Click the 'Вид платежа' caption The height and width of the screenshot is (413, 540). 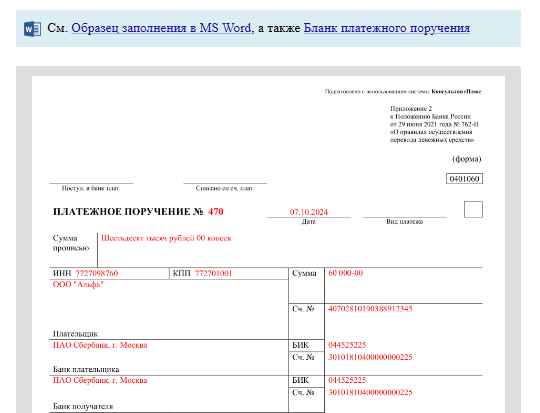(x=404, y=222)
